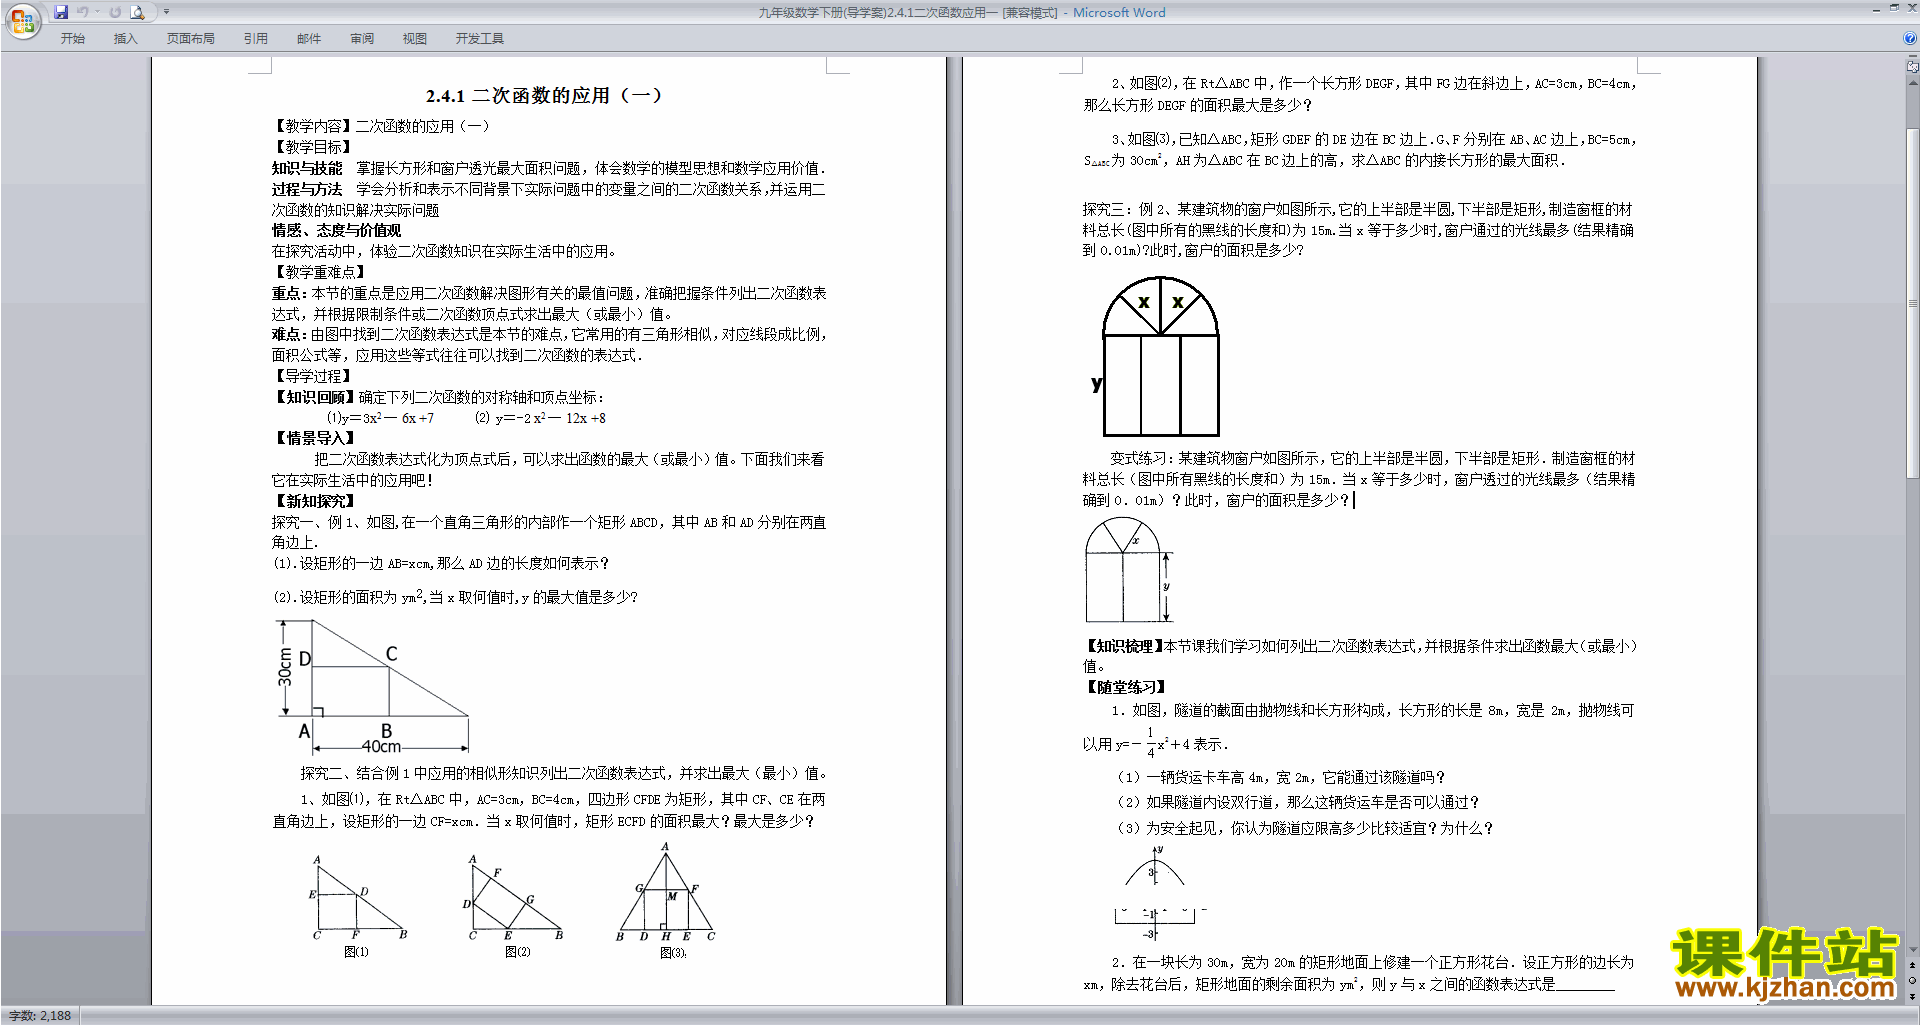Restore down the Word window
This screenshot has height=1025, width=1920.
[1894, 8]
